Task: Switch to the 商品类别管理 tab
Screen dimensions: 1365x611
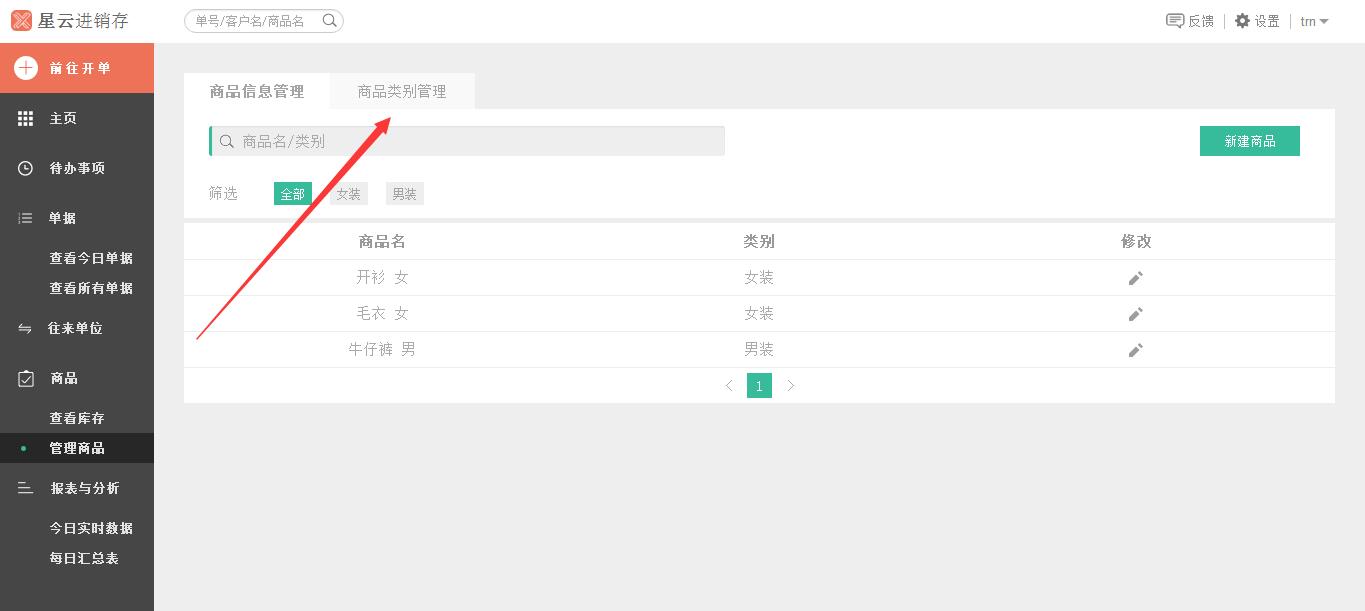Action: [402, 90]
